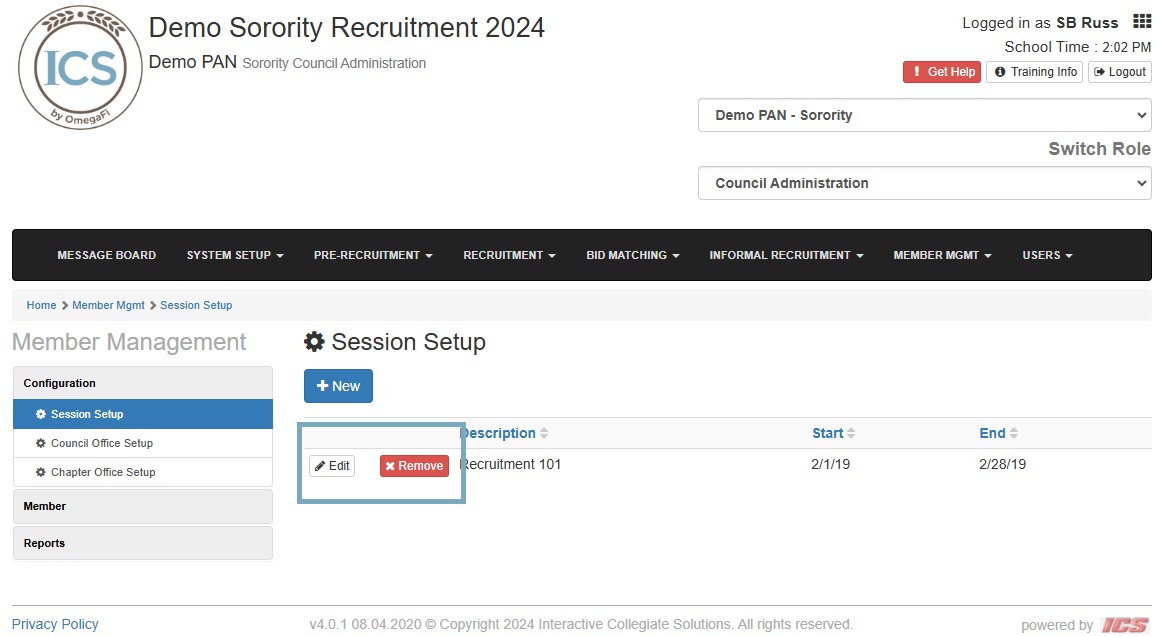
Task: Open the Bid Matching menu
Action: tap(632, 255)
